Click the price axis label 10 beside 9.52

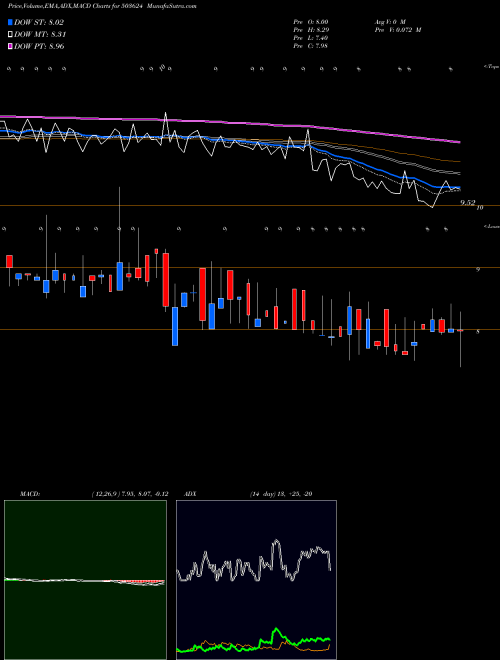tap(479, 208)
